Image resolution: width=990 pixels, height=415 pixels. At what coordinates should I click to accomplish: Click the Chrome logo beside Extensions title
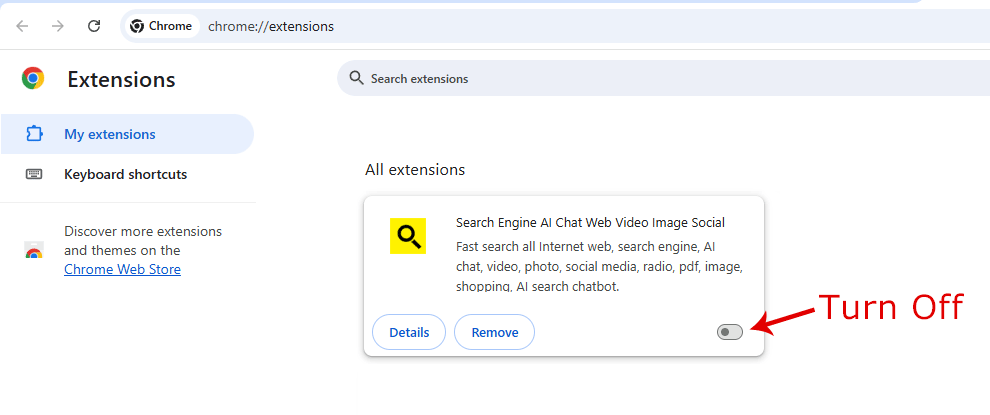point(33,79)
